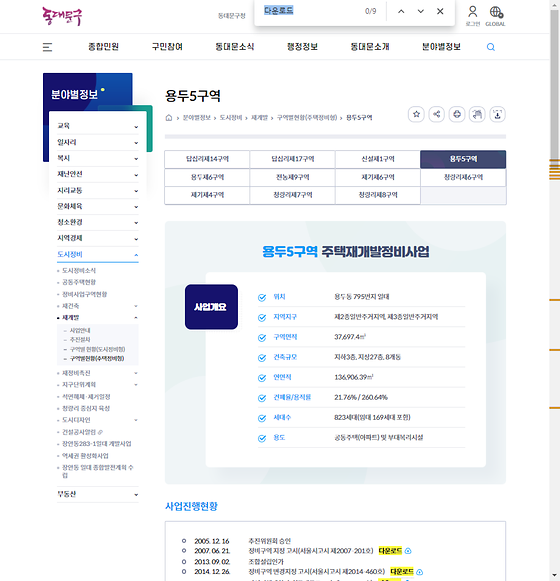Open 공동주택현황 sidebar link
Image resolution: width=560 pixels, height=581 pixels.
coord(79,282)
